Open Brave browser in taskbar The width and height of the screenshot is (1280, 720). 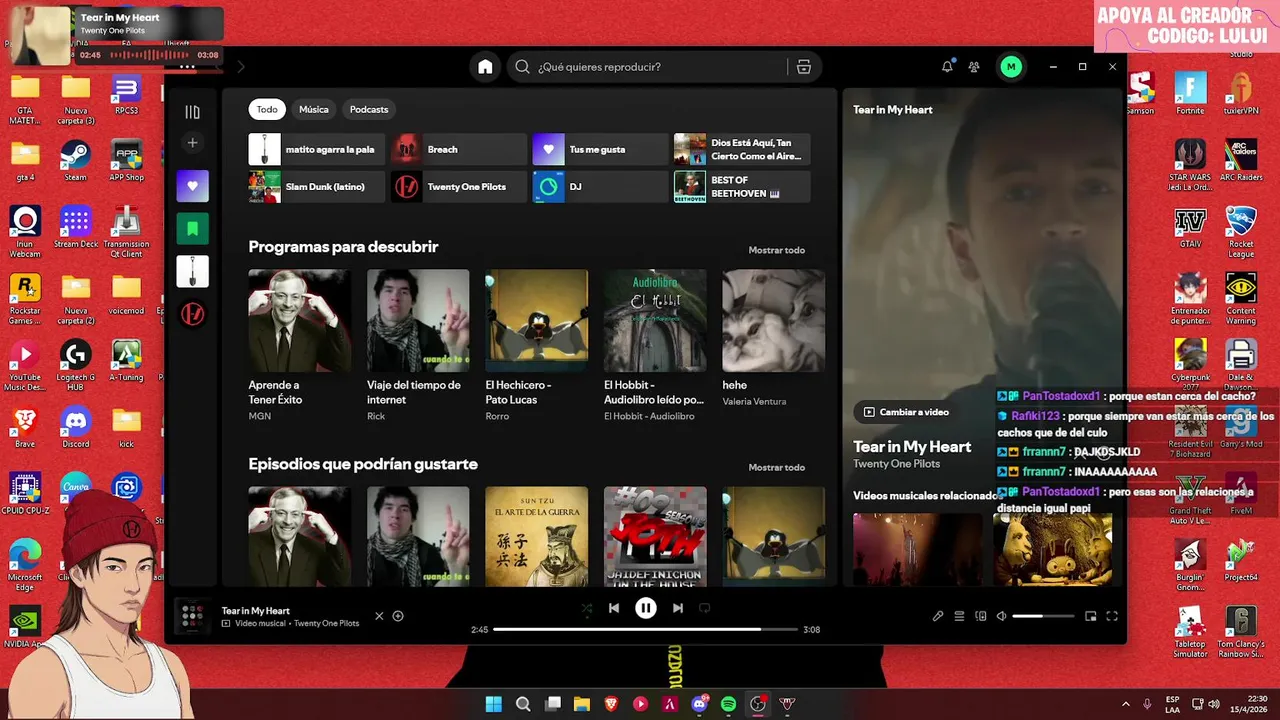611,704
